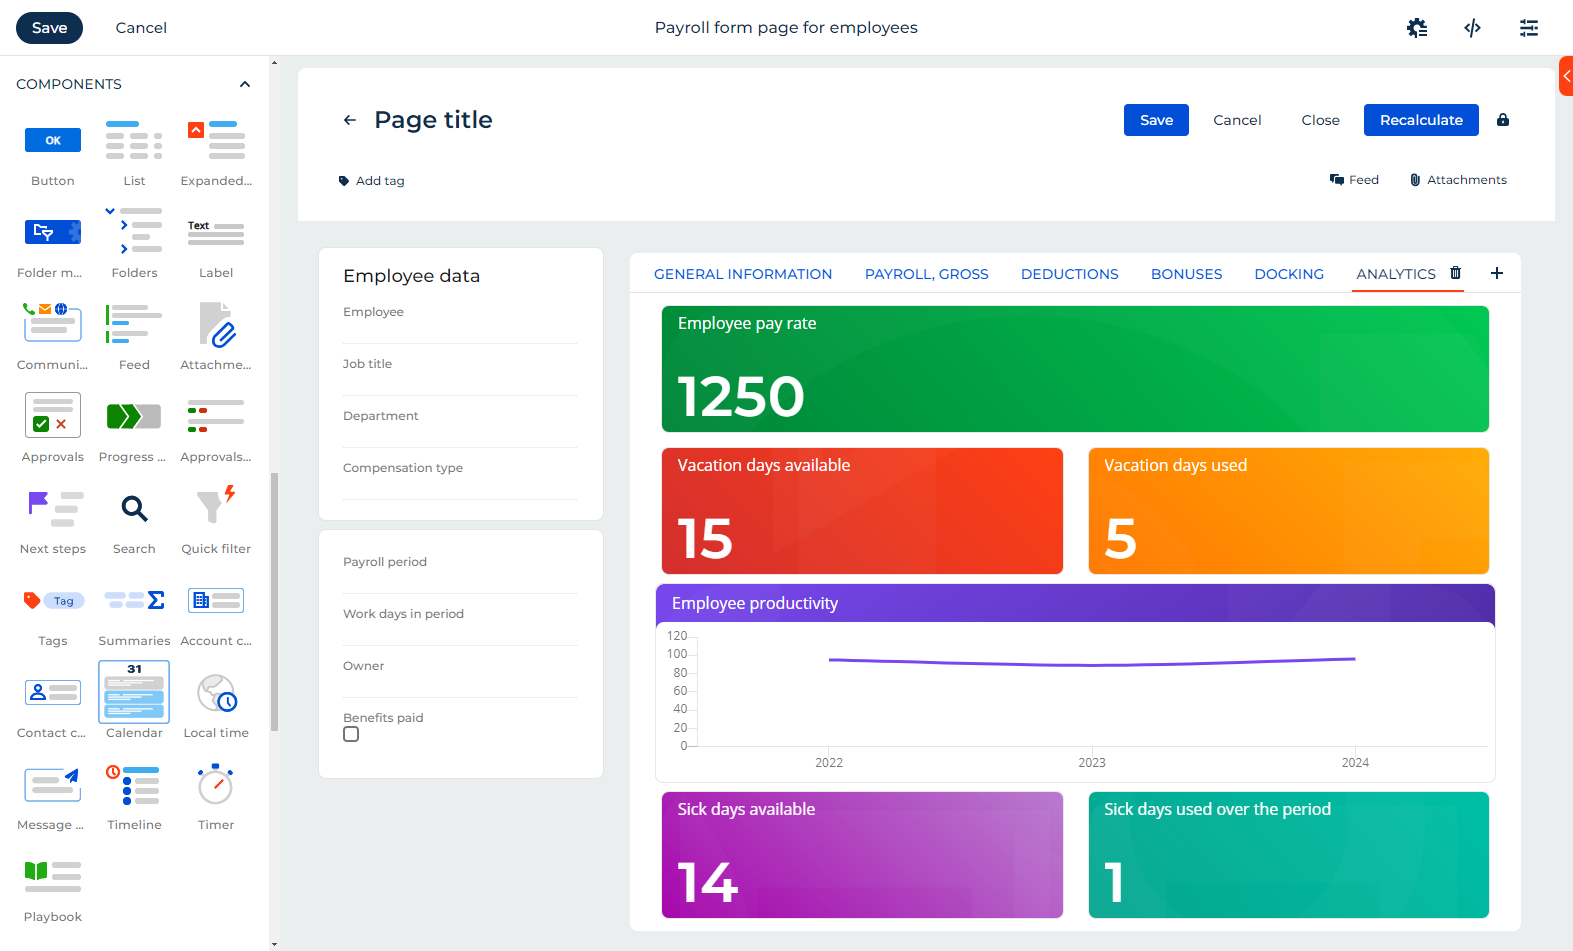Choose the Approvals list component
The height and width of the screenshot is (951, 1573).
pyautogui.click(x=216, y=416)
